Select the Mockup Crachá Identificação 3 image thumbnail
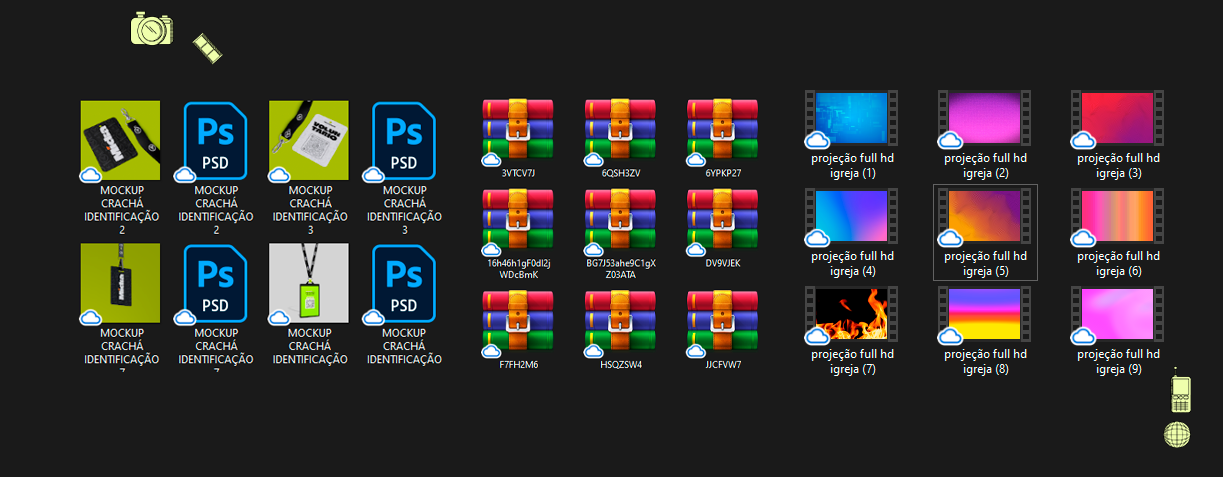 [309, 141]
